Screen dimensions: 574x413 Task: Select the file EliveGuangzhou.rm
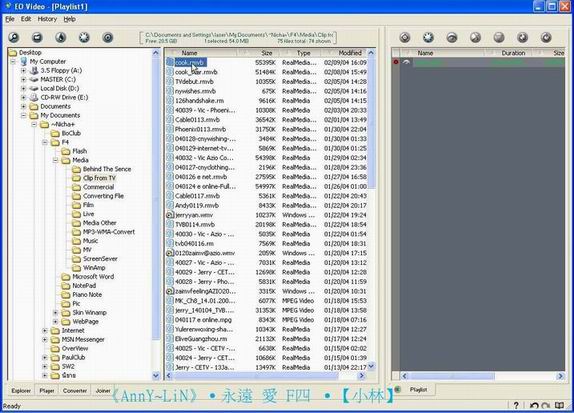click(x=201, y=339)
